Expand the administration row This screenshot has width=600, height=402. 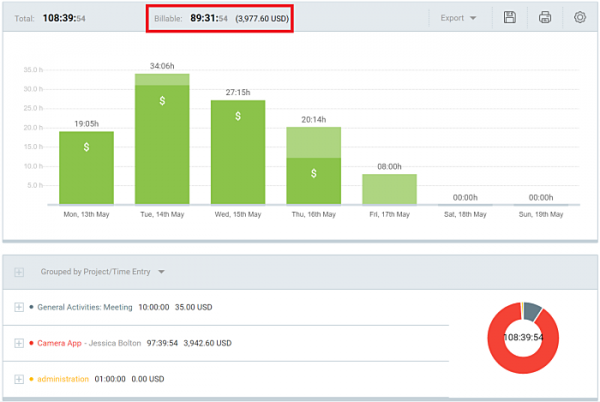tap(19, 379)
